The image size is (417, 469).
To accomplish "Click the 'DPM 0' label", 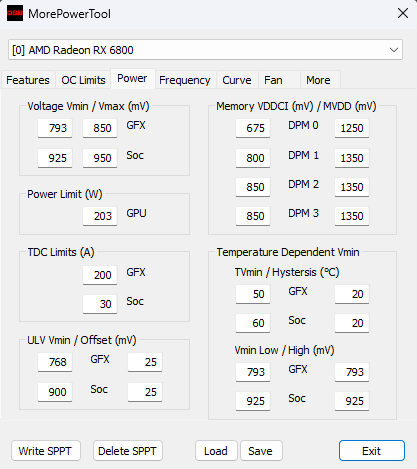I will (303, 125).
